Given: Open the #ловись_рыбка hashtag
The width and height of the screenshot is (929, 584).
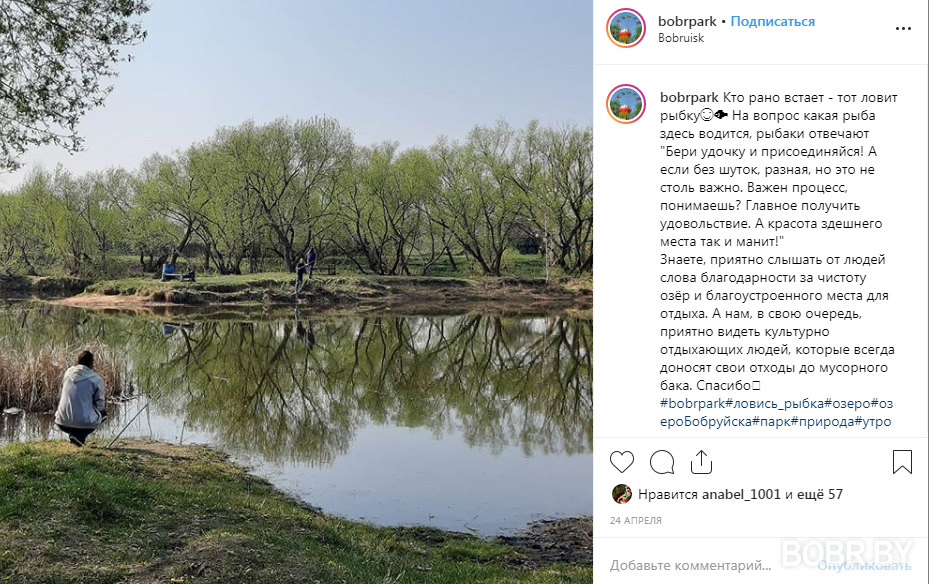Looking at the screenshot, I should pos(774,403).
